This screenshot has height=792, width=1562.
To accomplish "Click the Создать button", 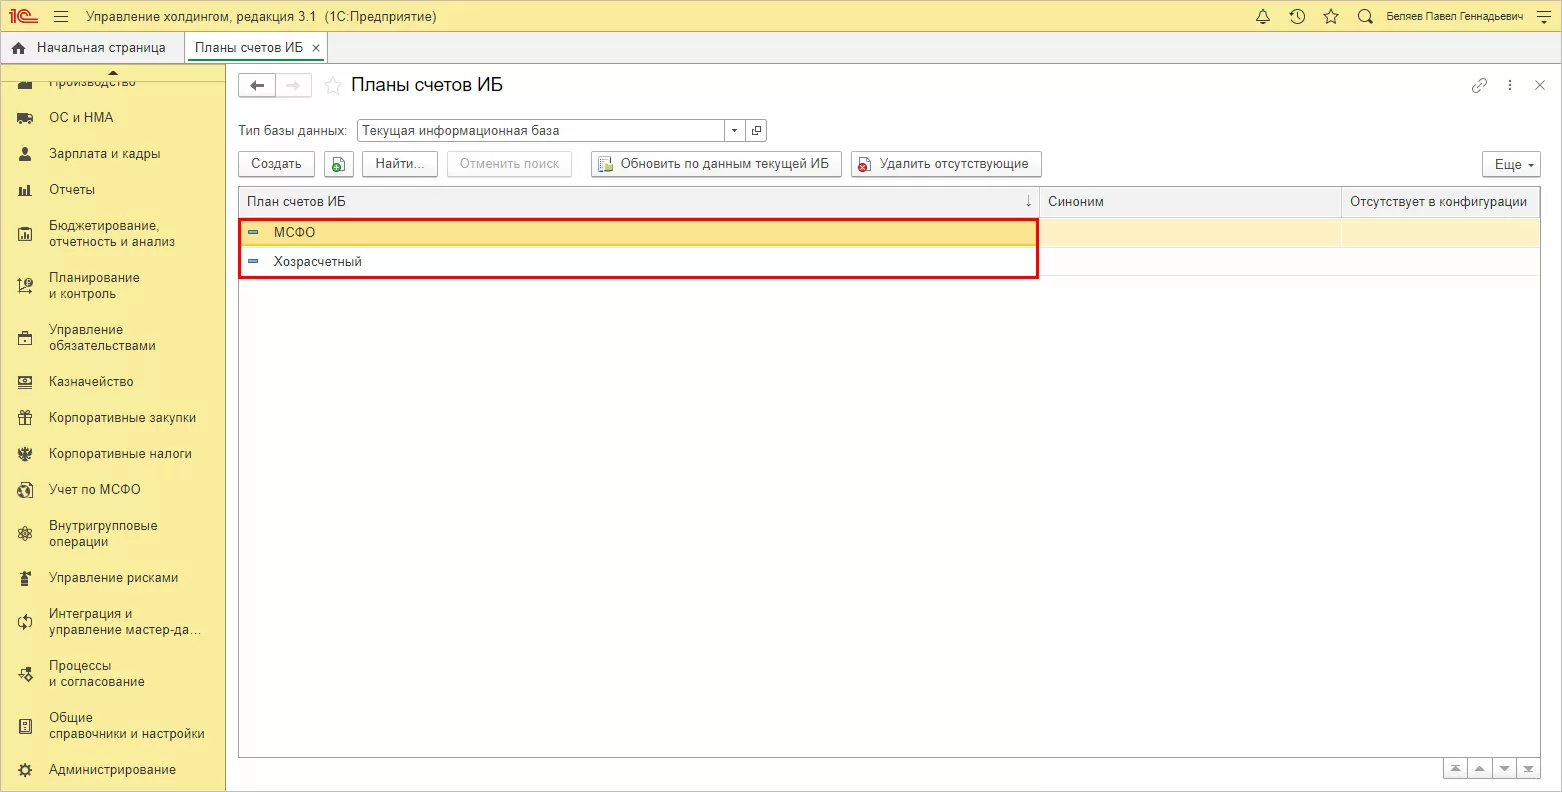I will click(276, 164).
